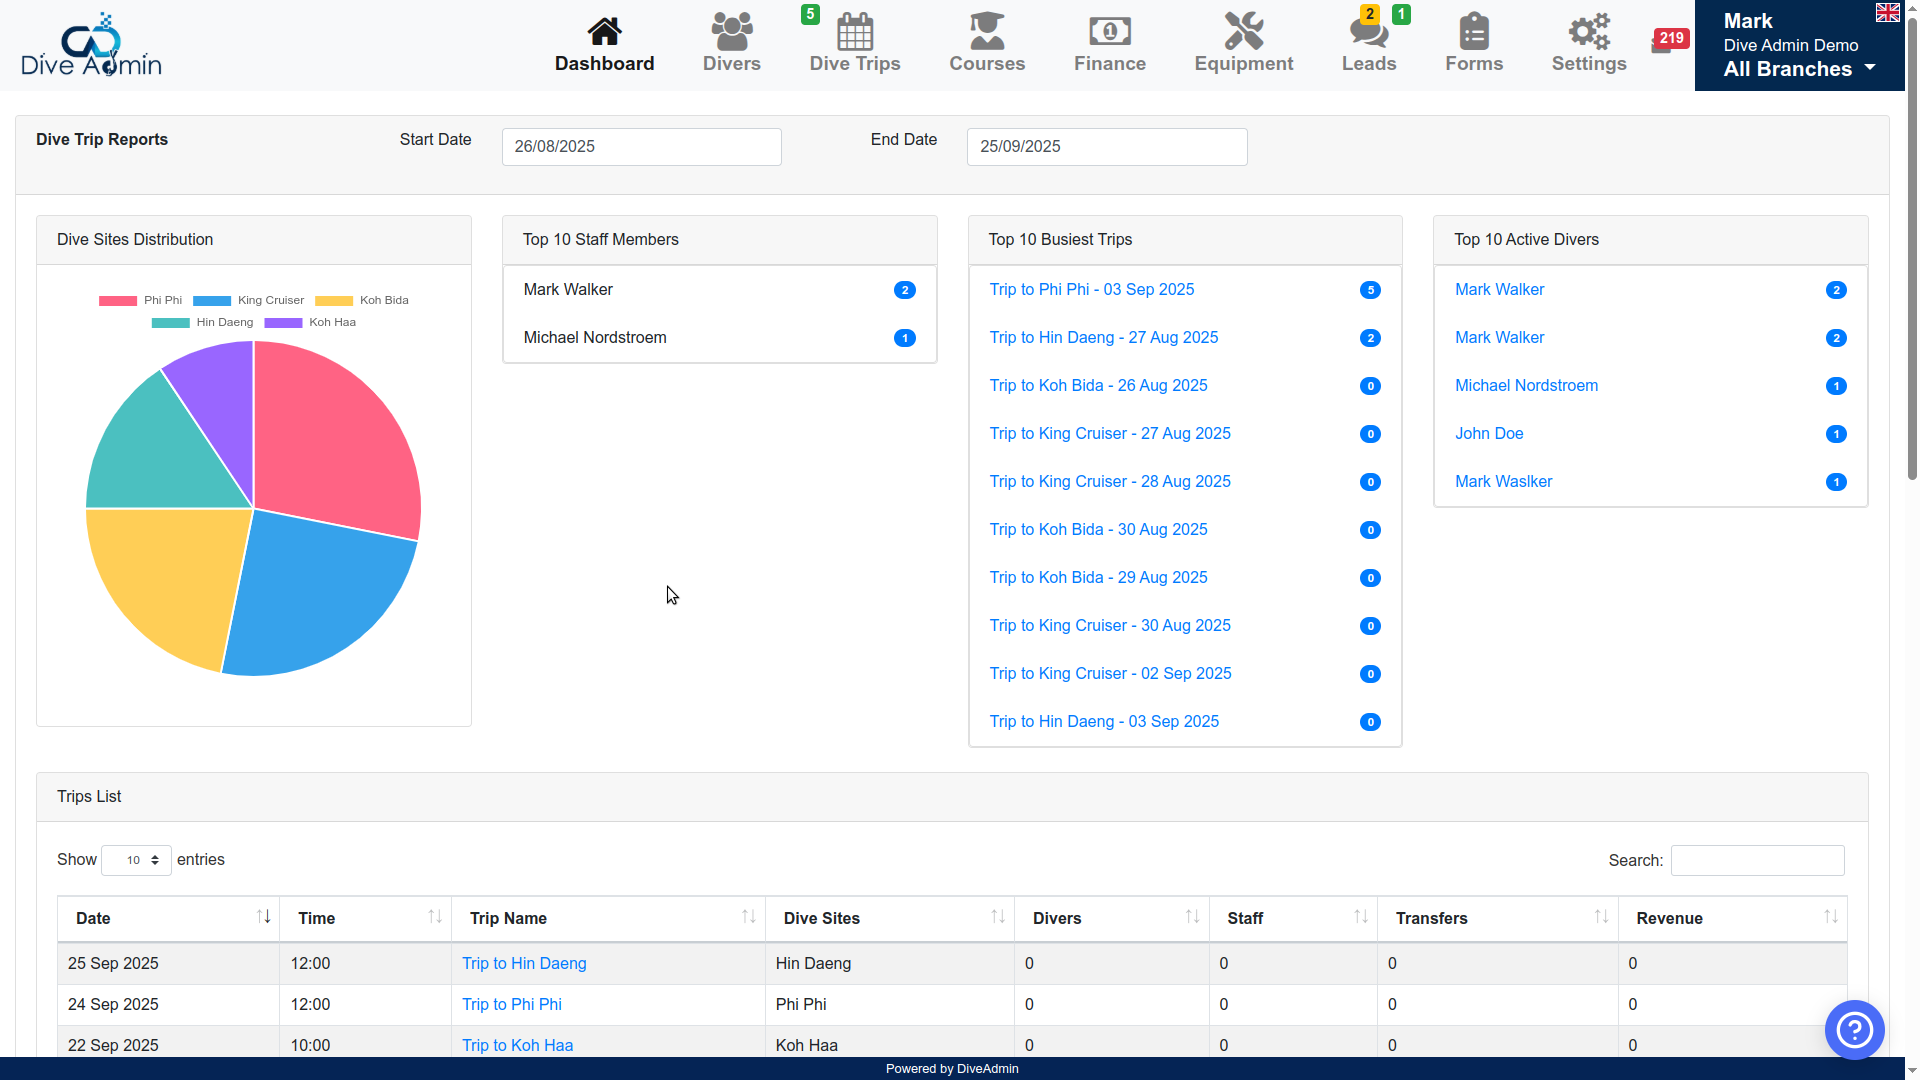The image size is (1920, 1080).
Task: Open the Finance money icon
Action: (x=1109, y=32)
